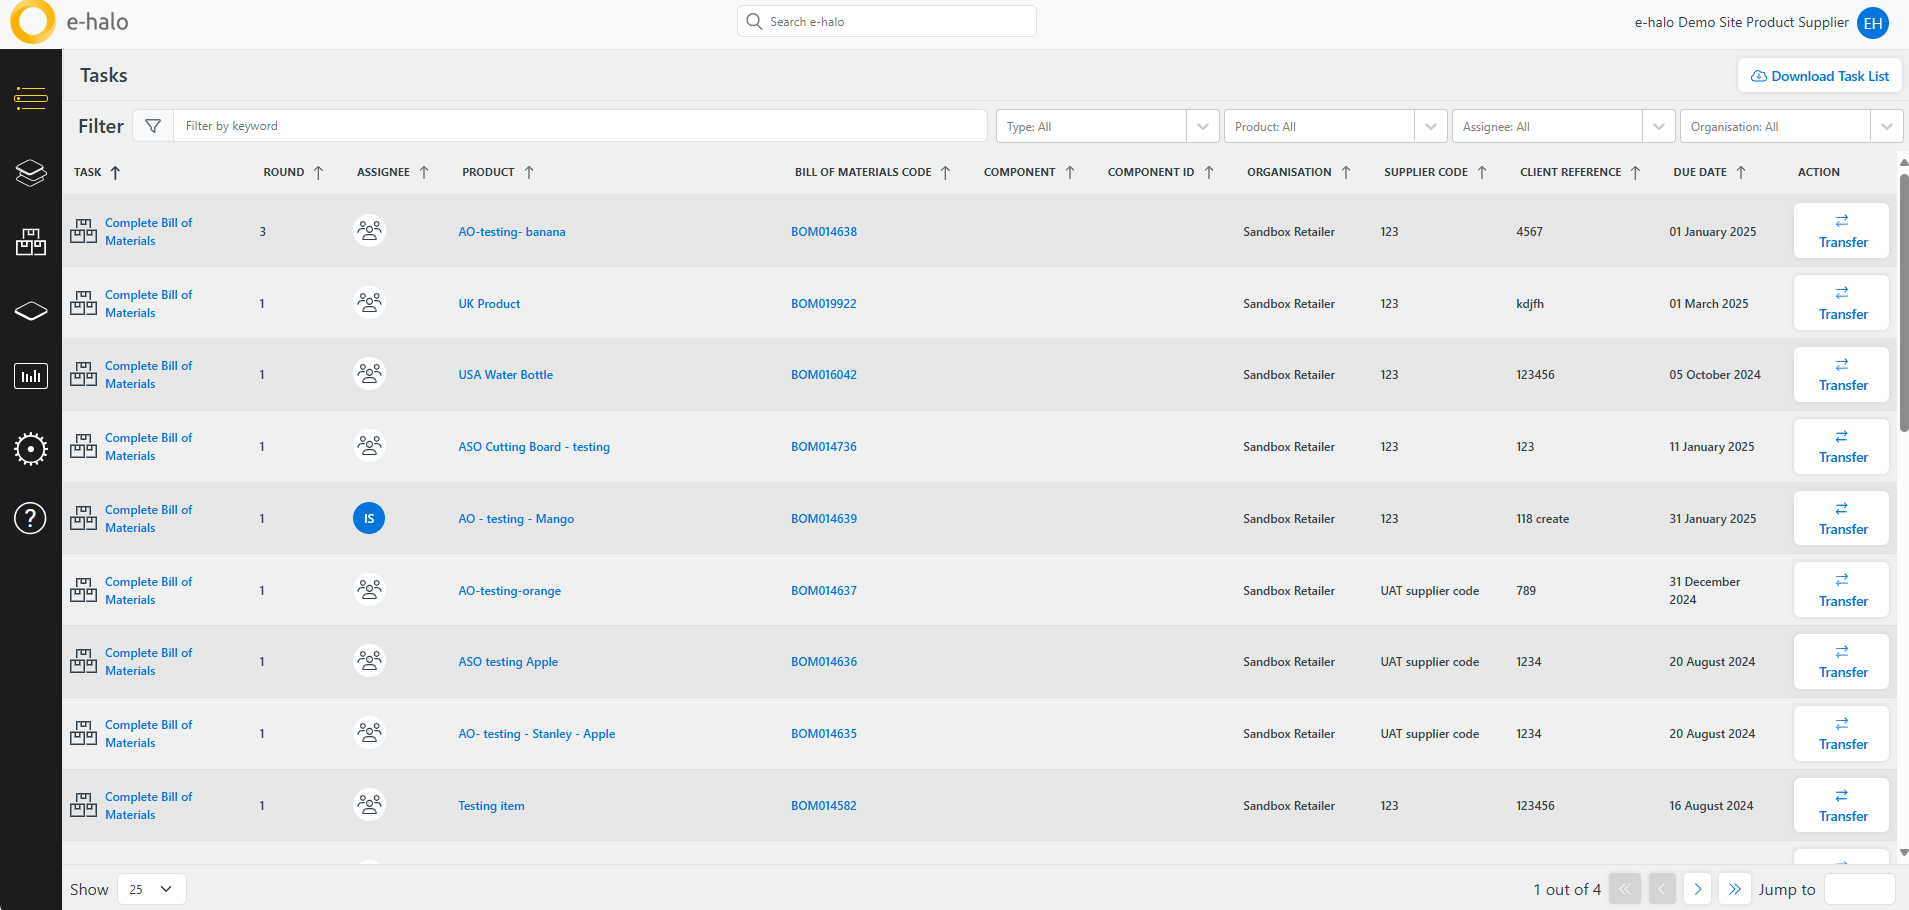Viewport: 1909px width, 910px height.
Task: Select the layered Materials sidebar icon
Action: point(31,173)
